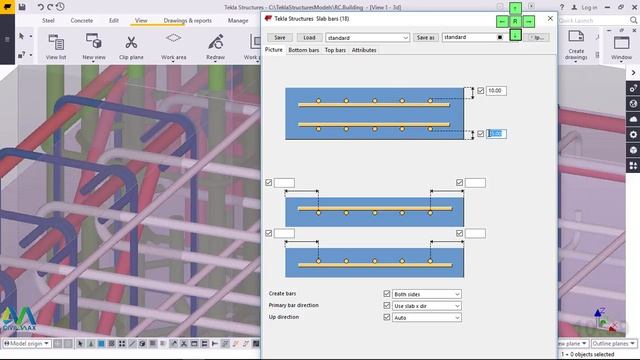
Task: Click the Log in link
Action: pyautogui.click(x=589, y=7)
